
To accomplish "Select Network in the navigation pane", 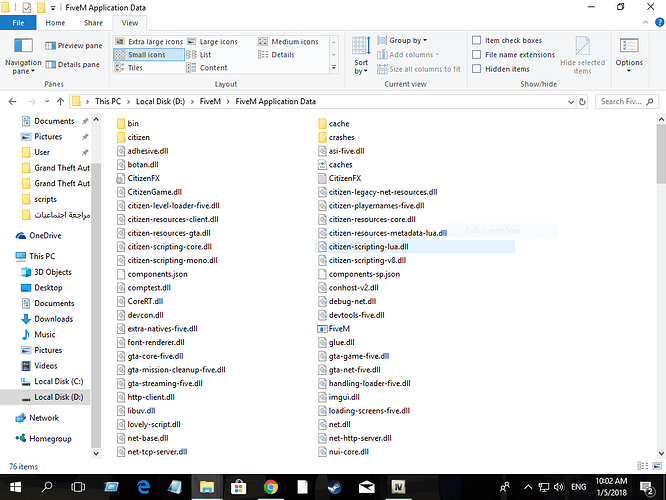I will pos(37,418).
